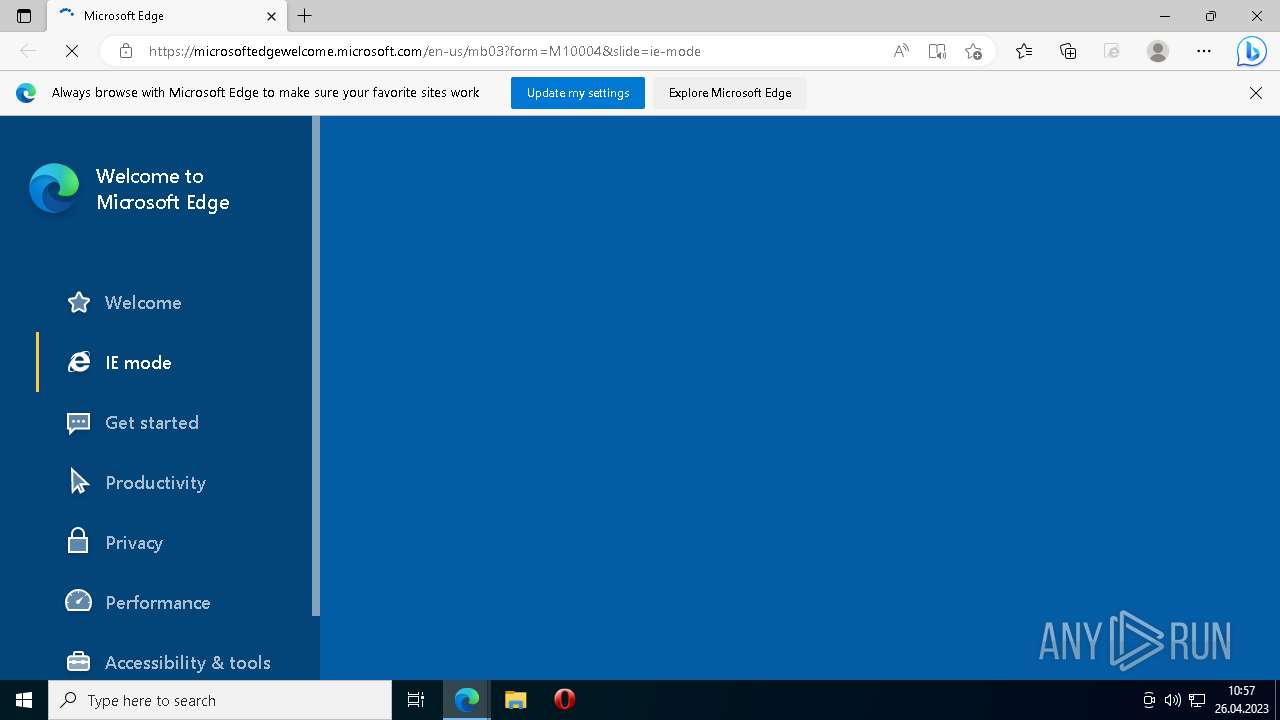The image size is (1280, 720).
Task: Click the sidebar vertical scrollbar
Action: coord(316,365)
